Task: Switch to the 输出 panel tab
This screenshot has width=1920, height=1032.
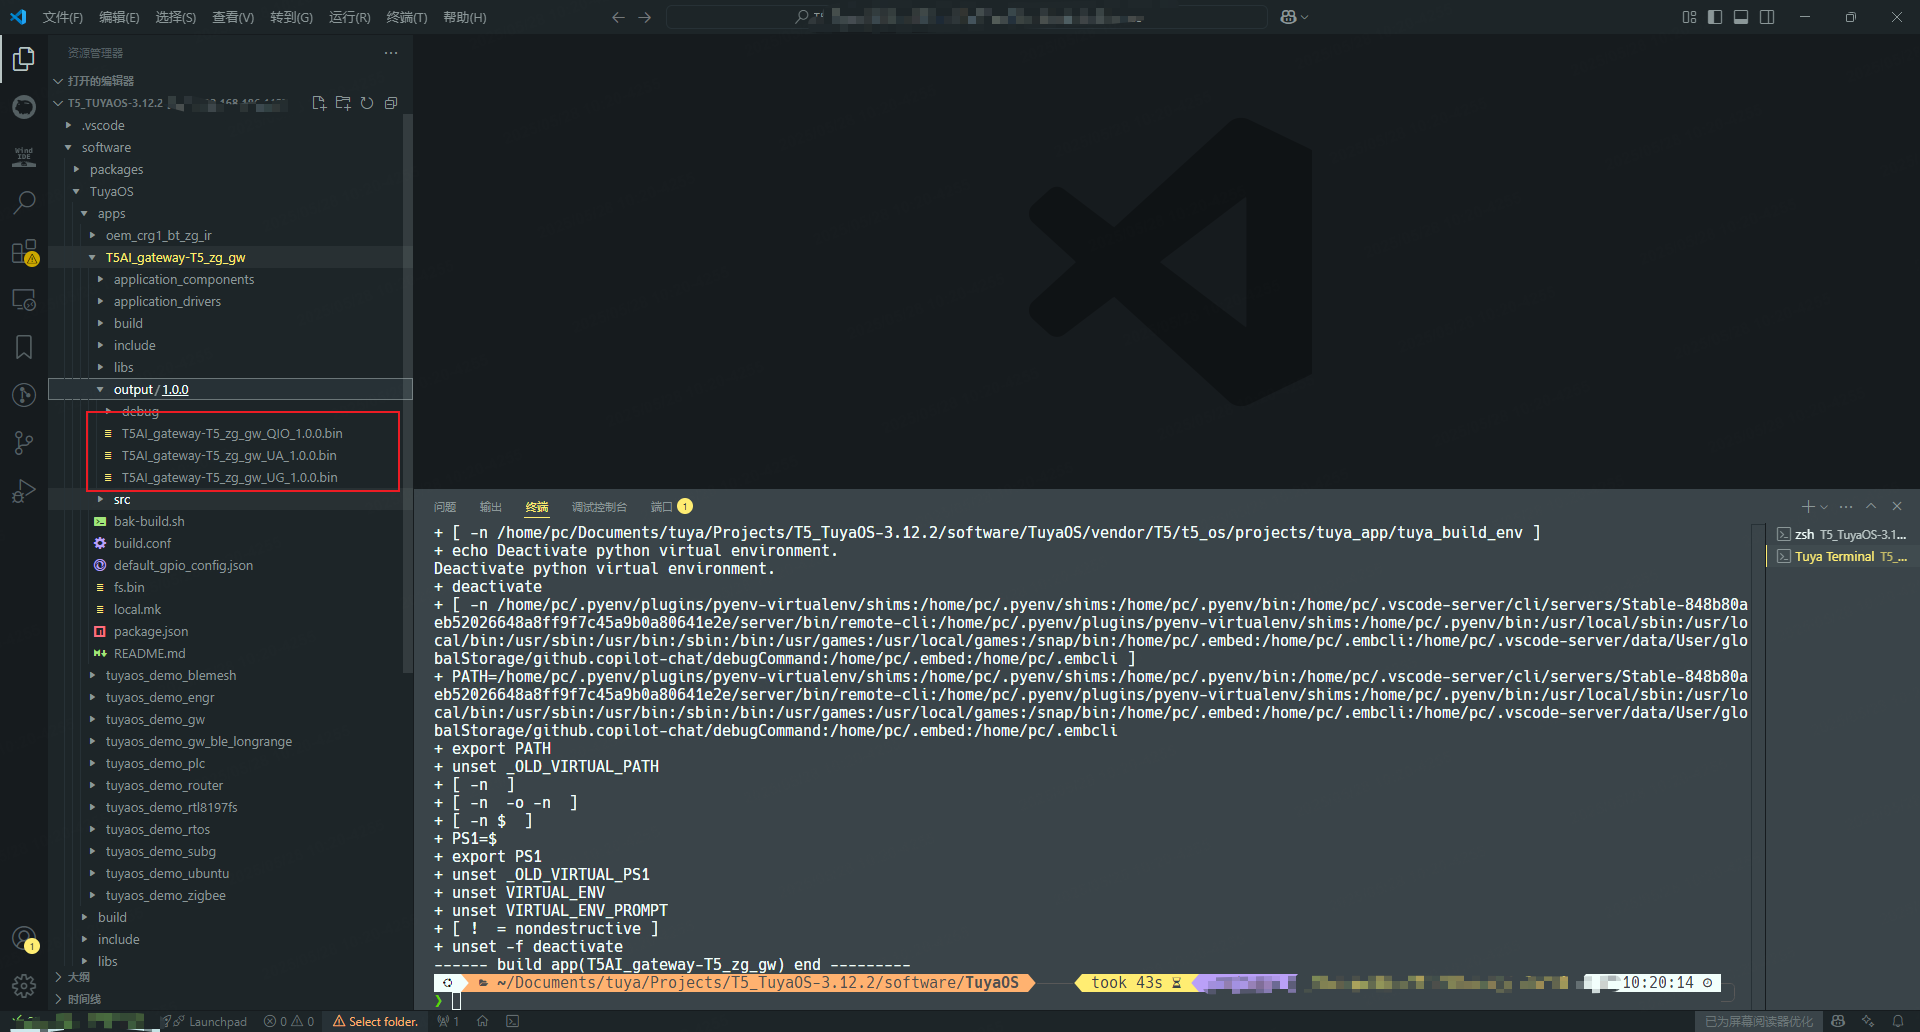Action: [x=490, y=507]
